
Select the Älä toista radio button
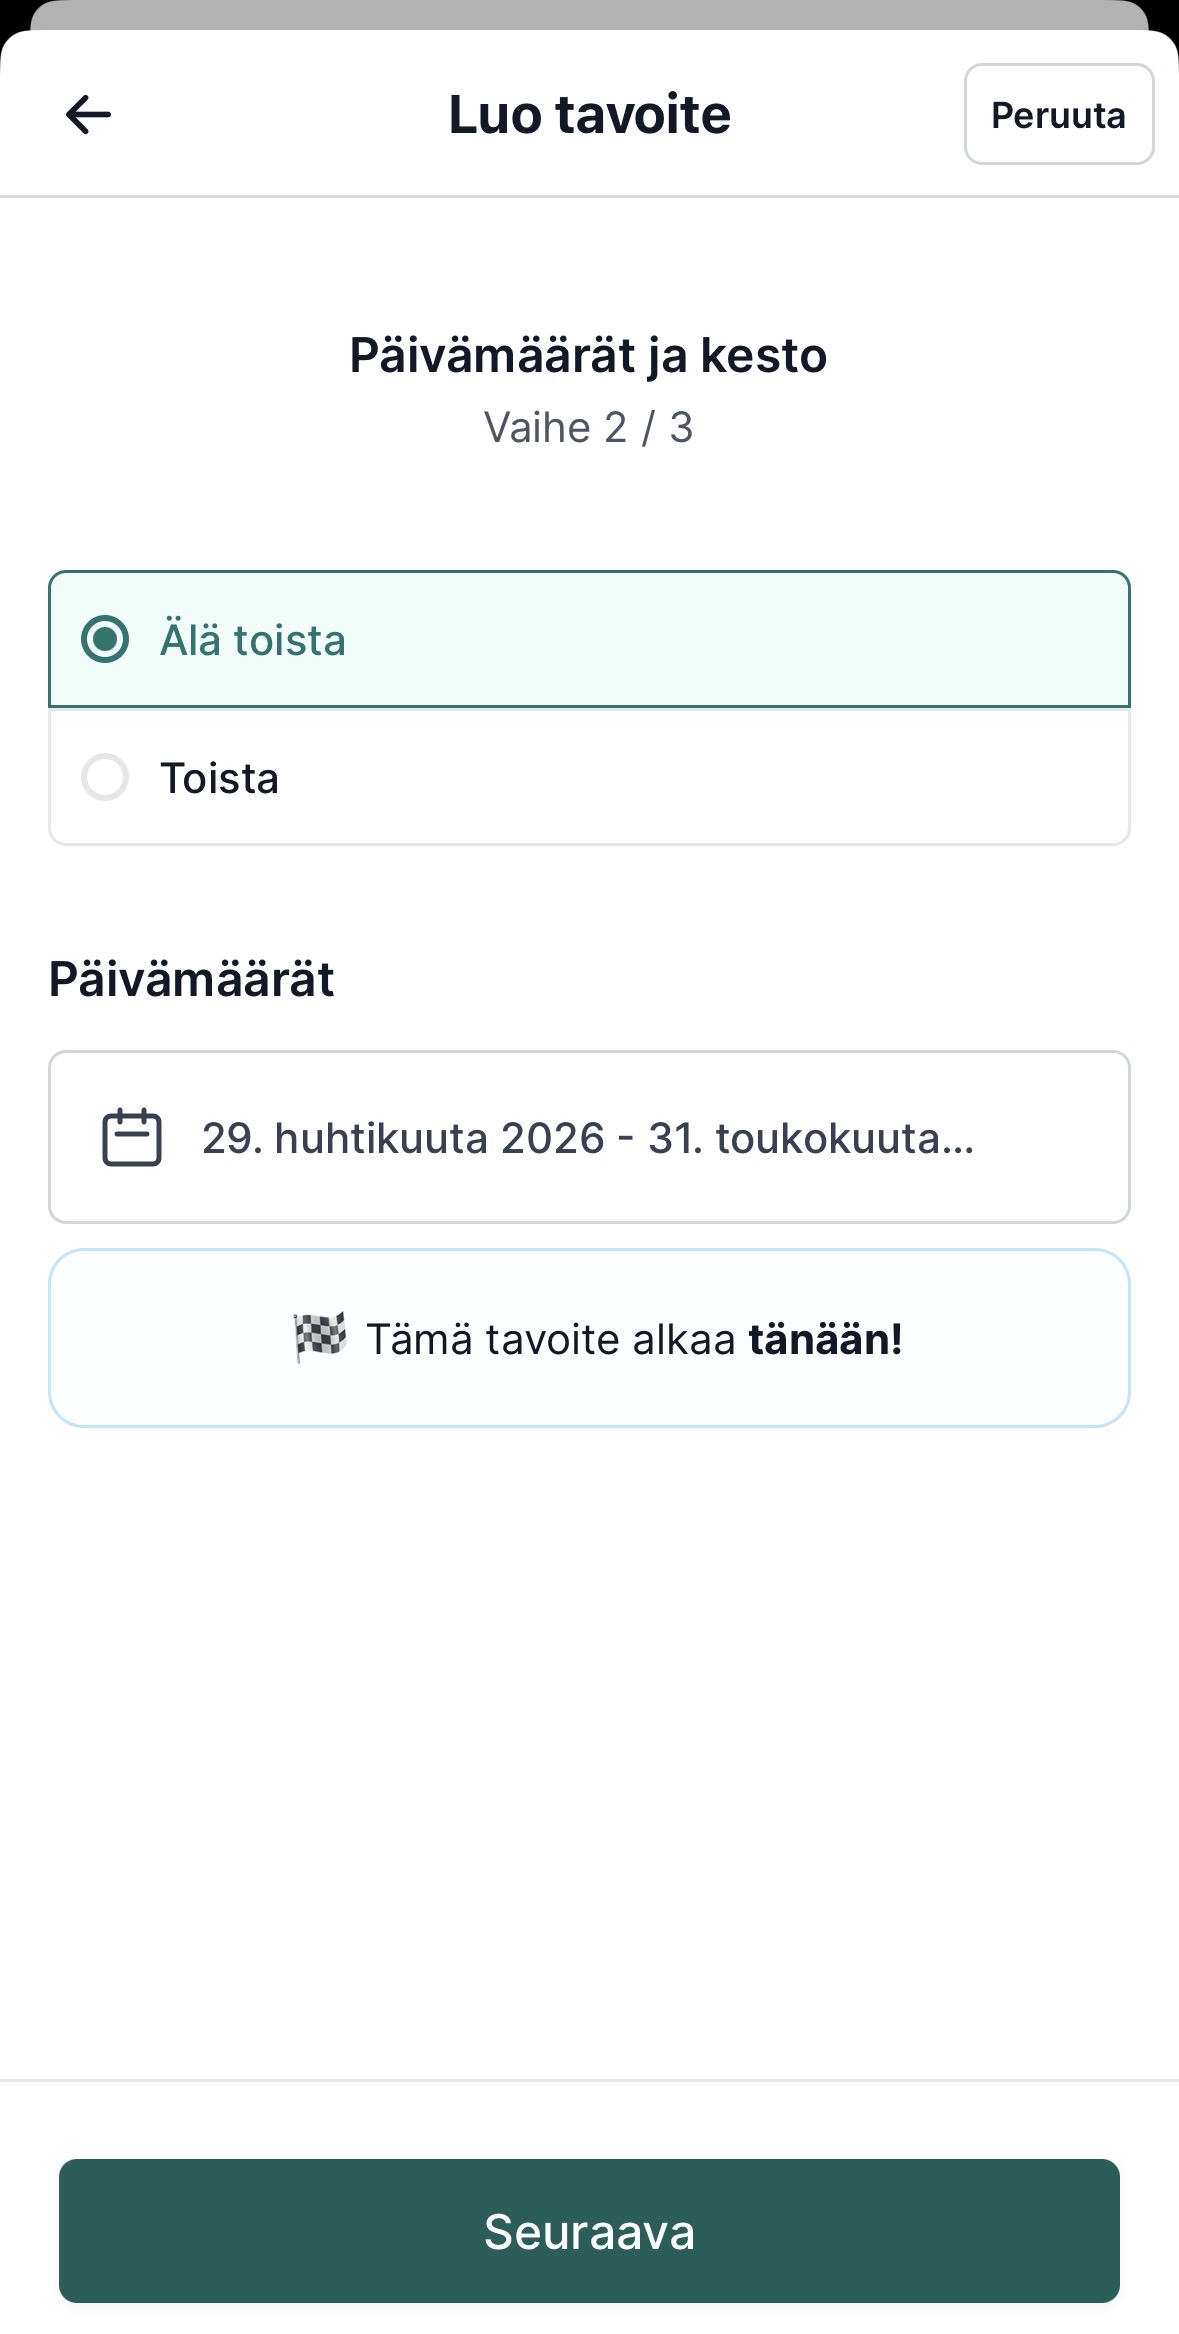click(106, 639)
